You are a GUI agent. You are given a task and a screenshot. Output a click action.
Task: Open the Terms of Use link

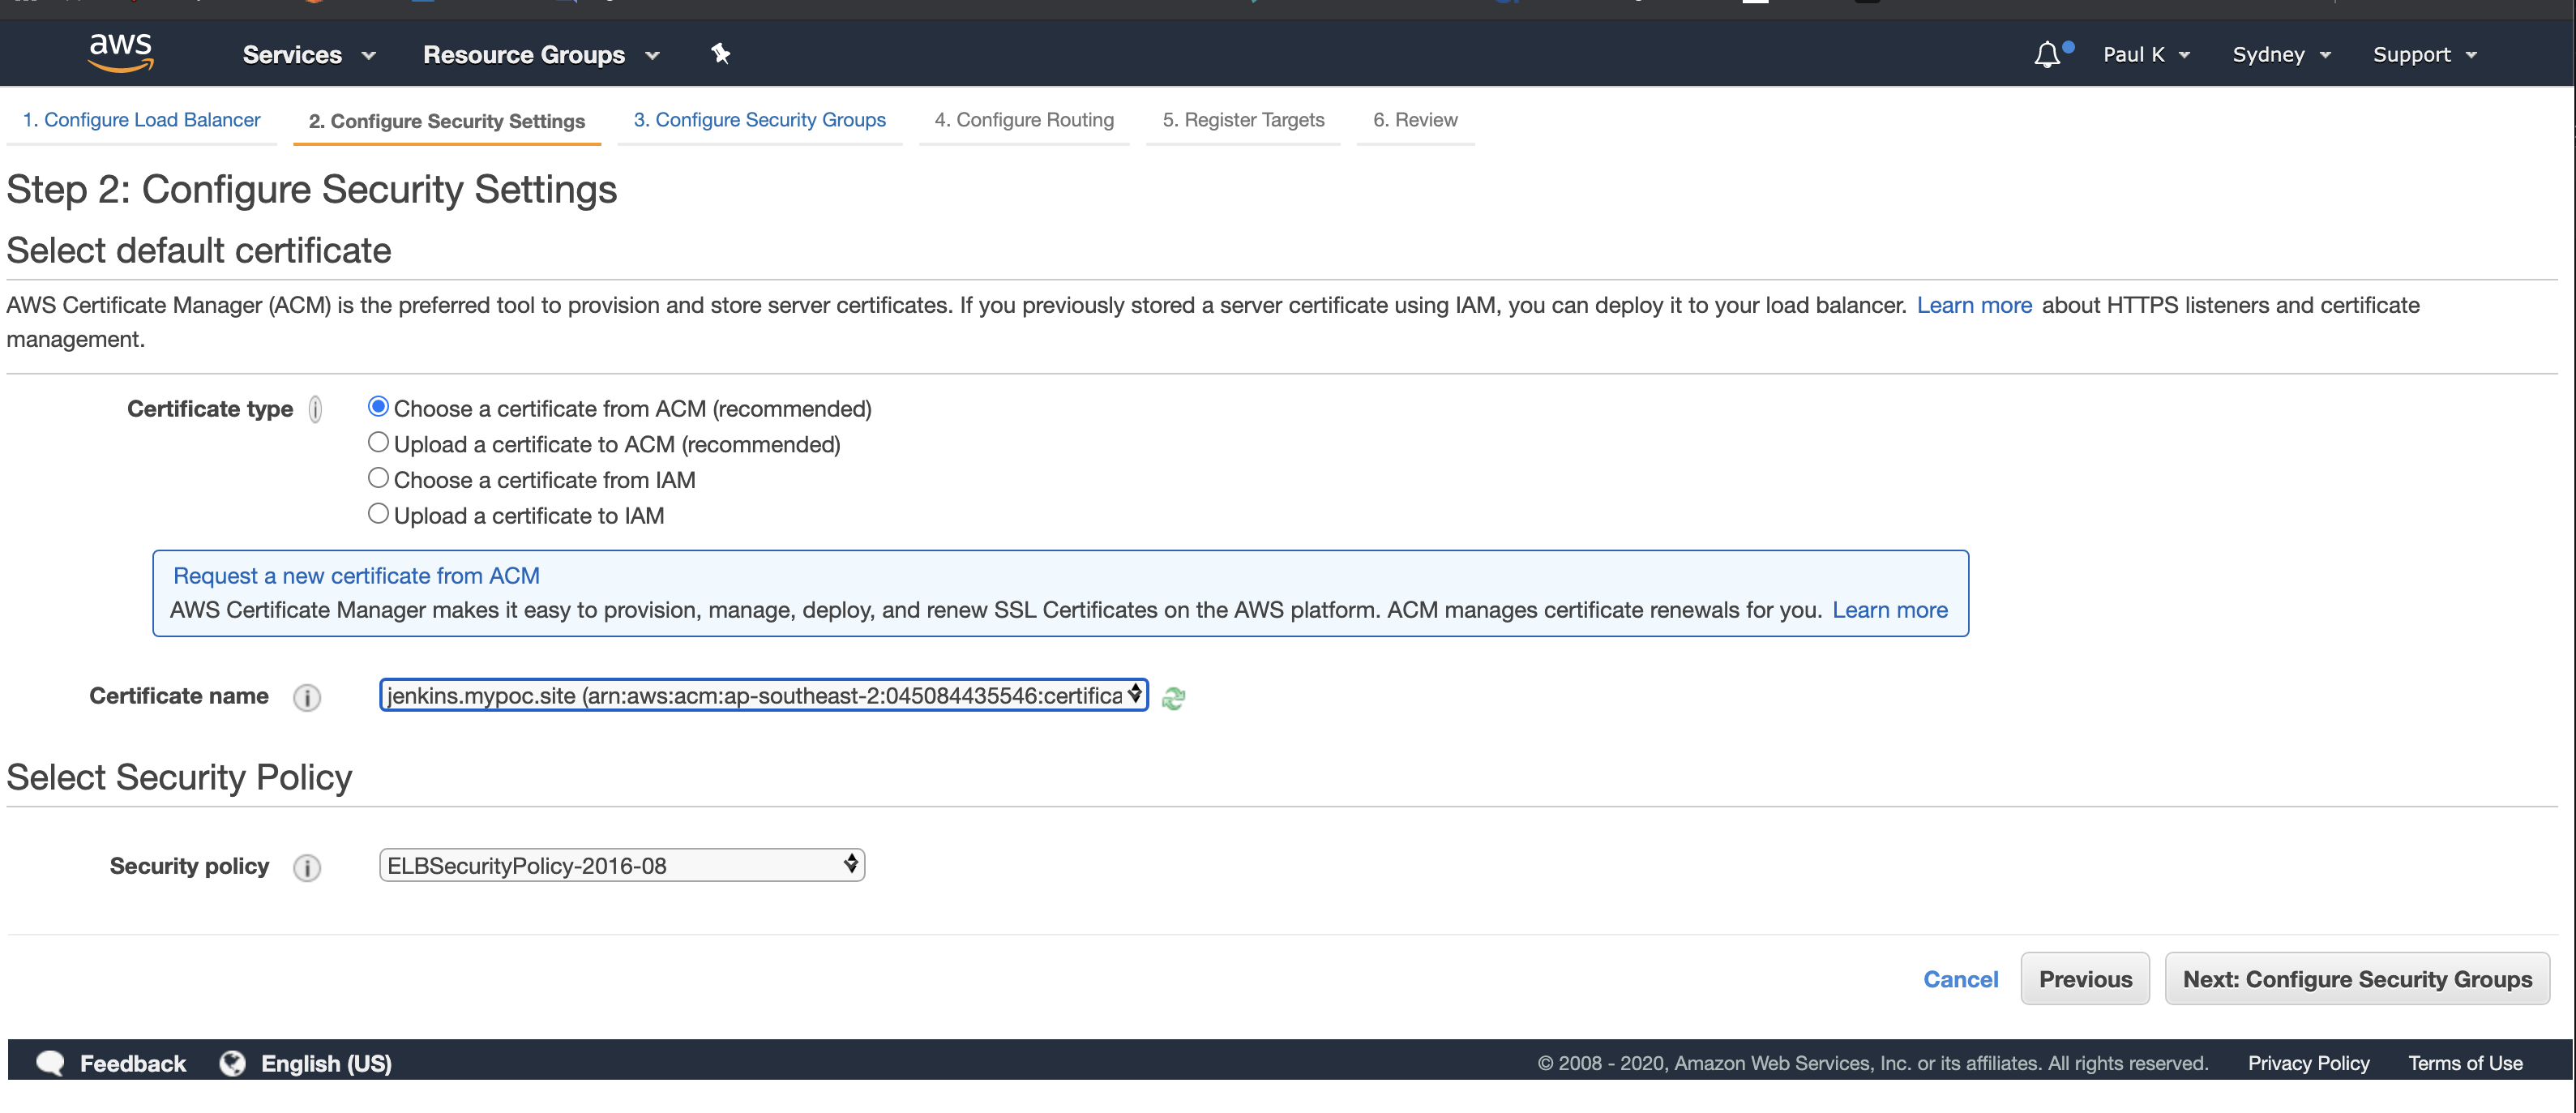(x=2465, y=1063)
